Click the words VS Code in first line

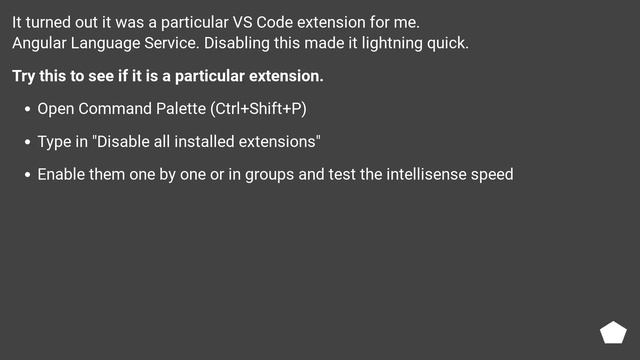(x=262, y=22)
